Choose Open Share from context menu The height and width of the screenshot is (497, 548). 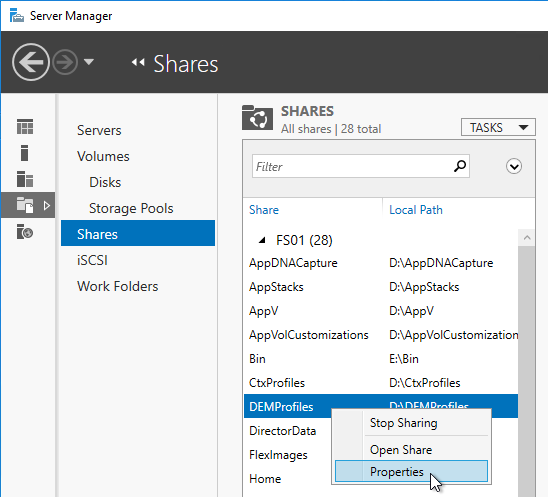(411, 450)
